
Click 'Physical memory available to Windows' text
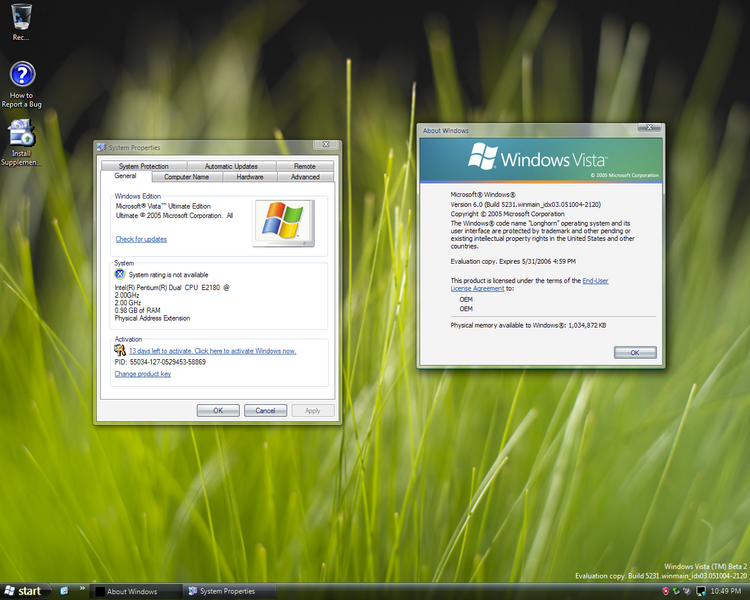coord(529,325)
